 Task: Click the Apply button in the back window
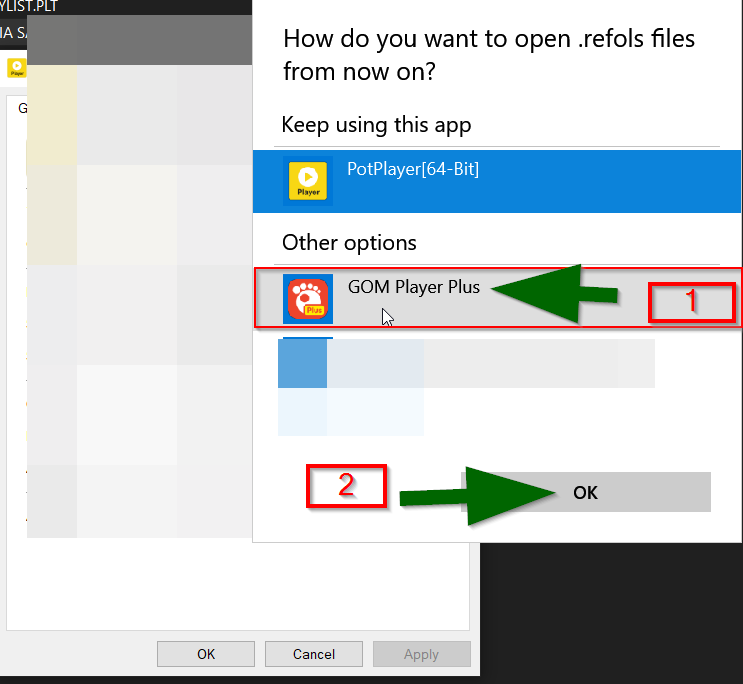(422, 654)
